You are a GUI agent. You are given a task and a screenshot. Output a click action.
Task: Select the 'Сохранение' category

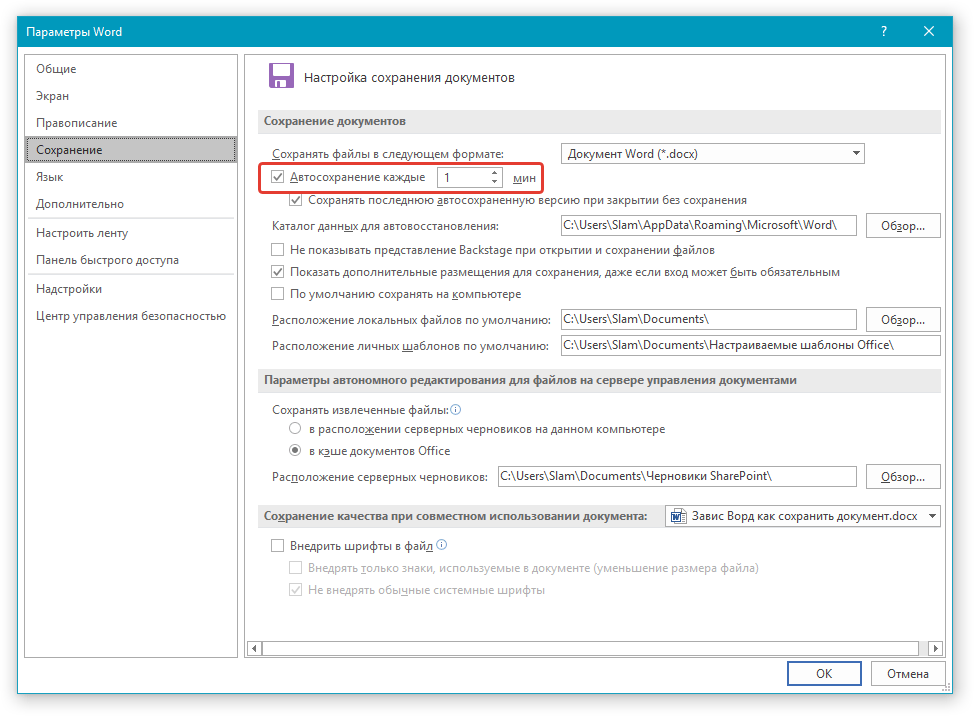(131, 150)
